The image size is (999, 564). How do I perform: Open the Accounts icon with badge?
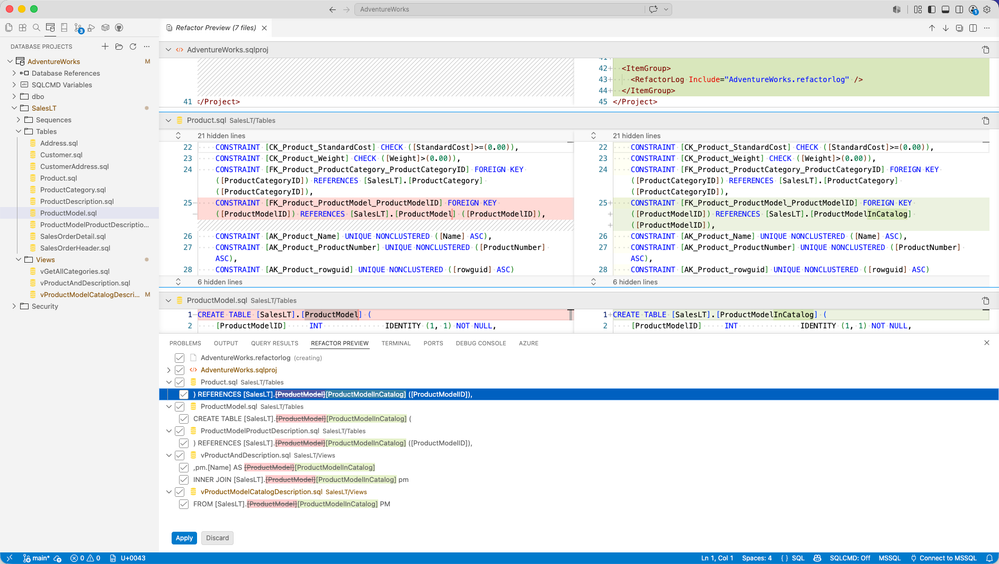coord(974,10)
